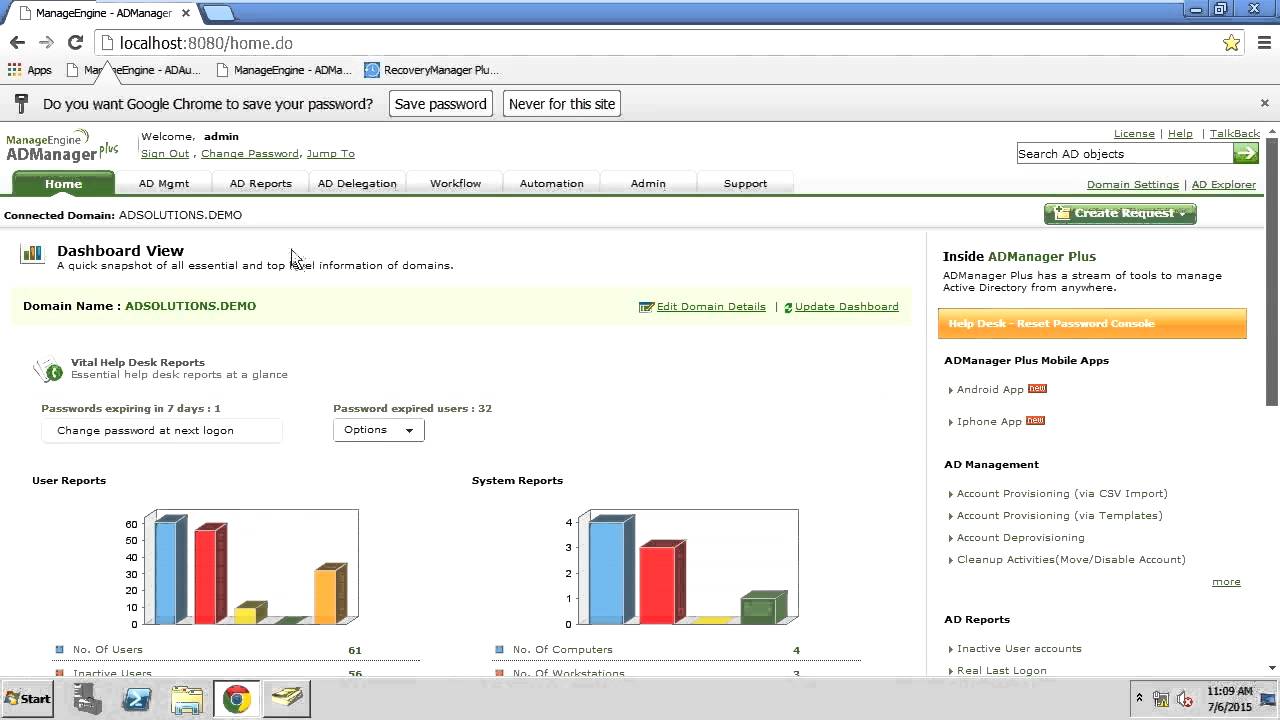Open the License link
The image size is (1280, 720).
[1134, 134]
